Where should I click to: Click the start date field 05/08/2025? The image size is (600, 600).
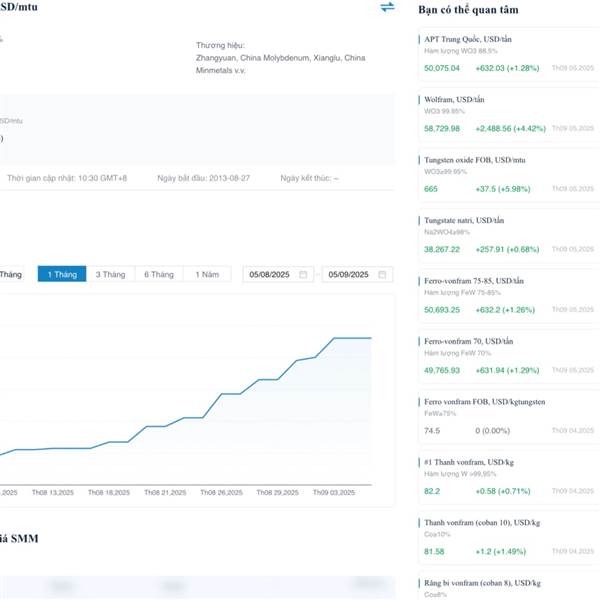click(x=278, y=274)
